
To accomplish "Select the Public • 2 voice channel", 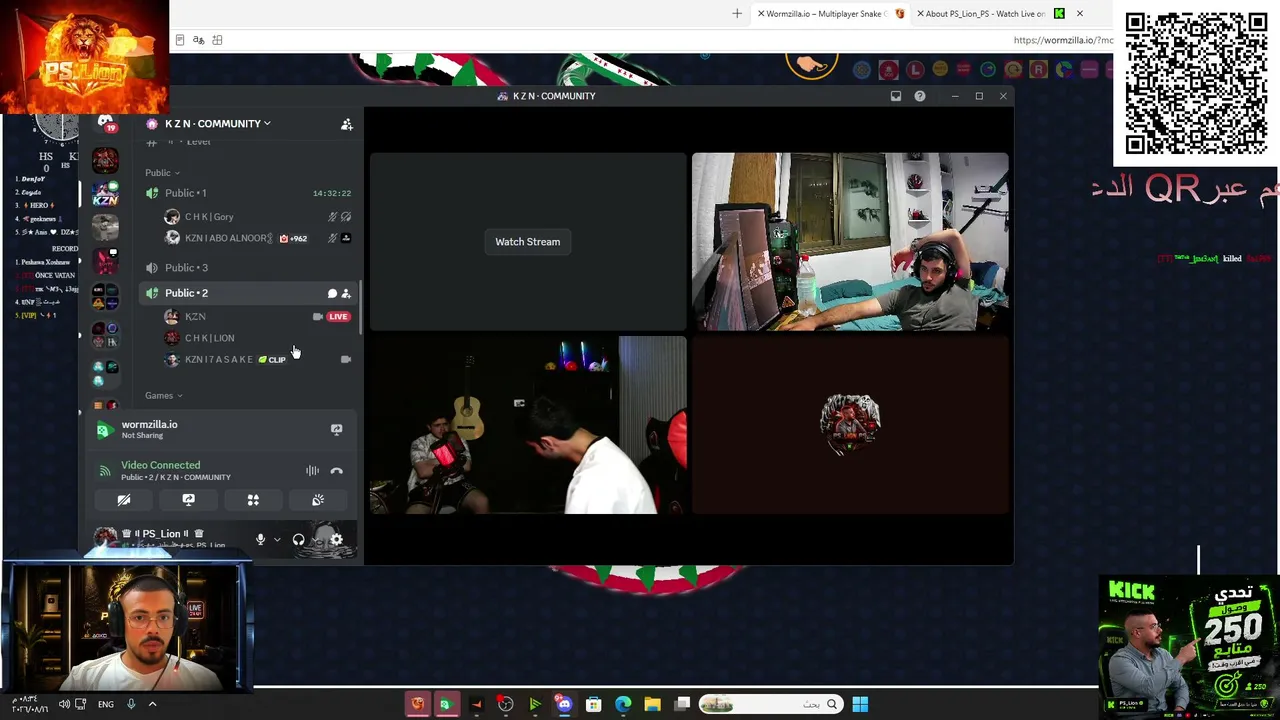I will tap(186, 293).
